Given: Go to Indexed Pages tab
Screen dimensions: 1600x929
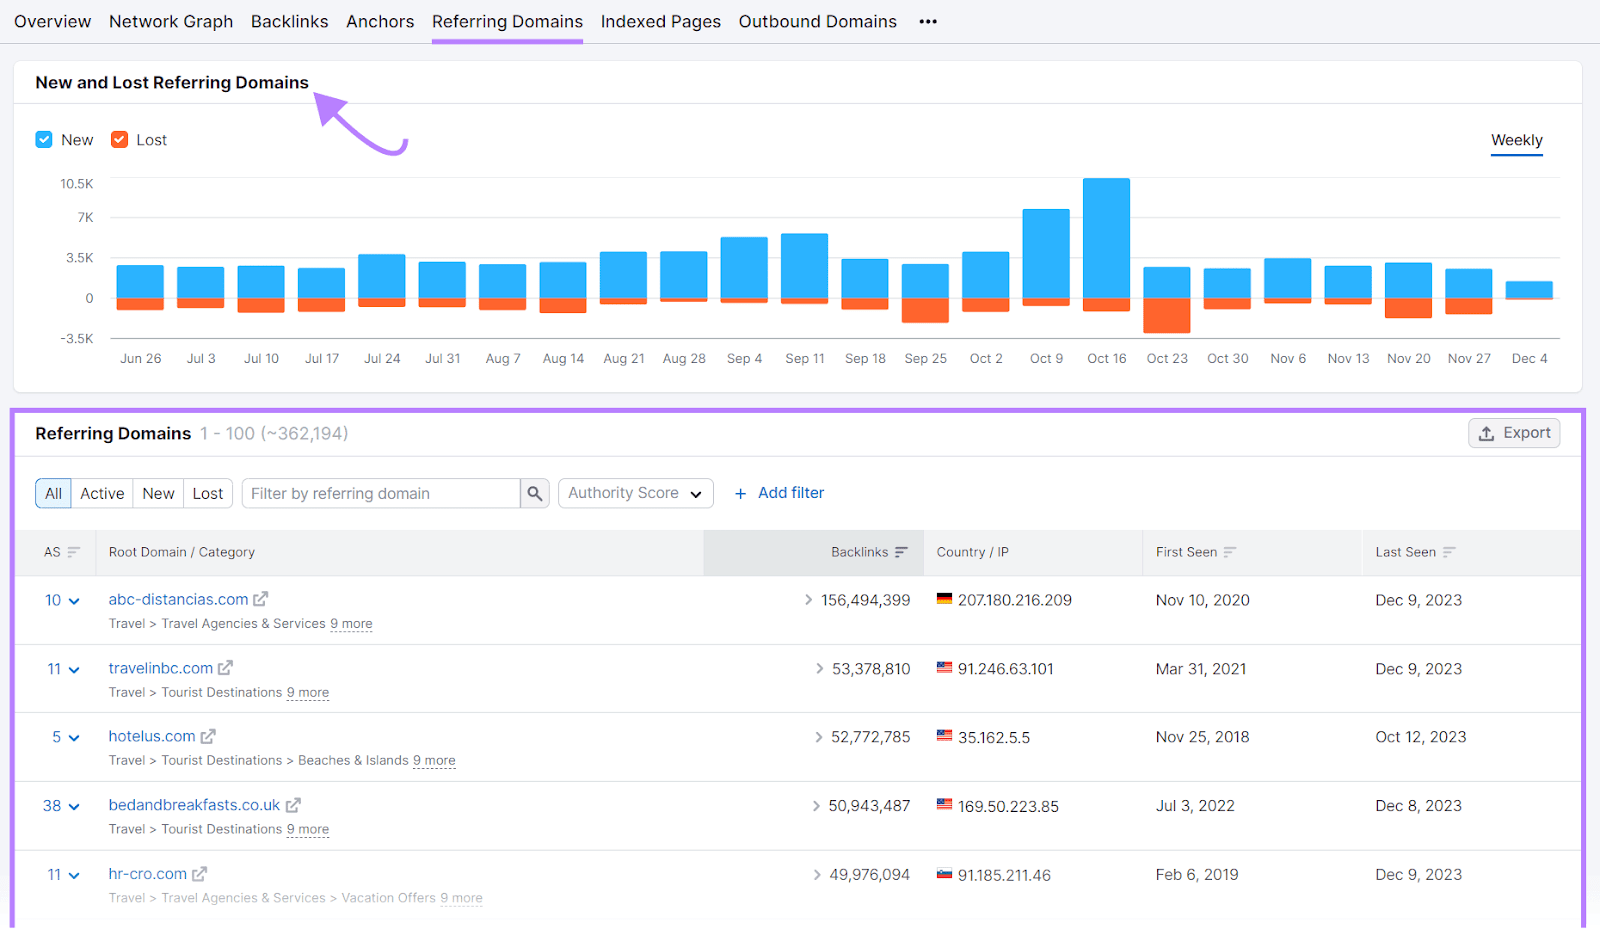Looking at the screenshot, I should (x=661, y=22).
